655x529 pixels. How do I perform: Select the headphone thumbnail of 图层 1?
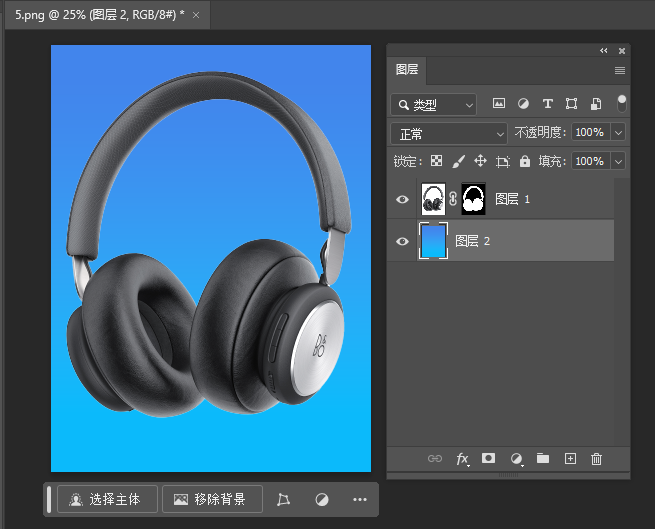click(x=433, y=199)
